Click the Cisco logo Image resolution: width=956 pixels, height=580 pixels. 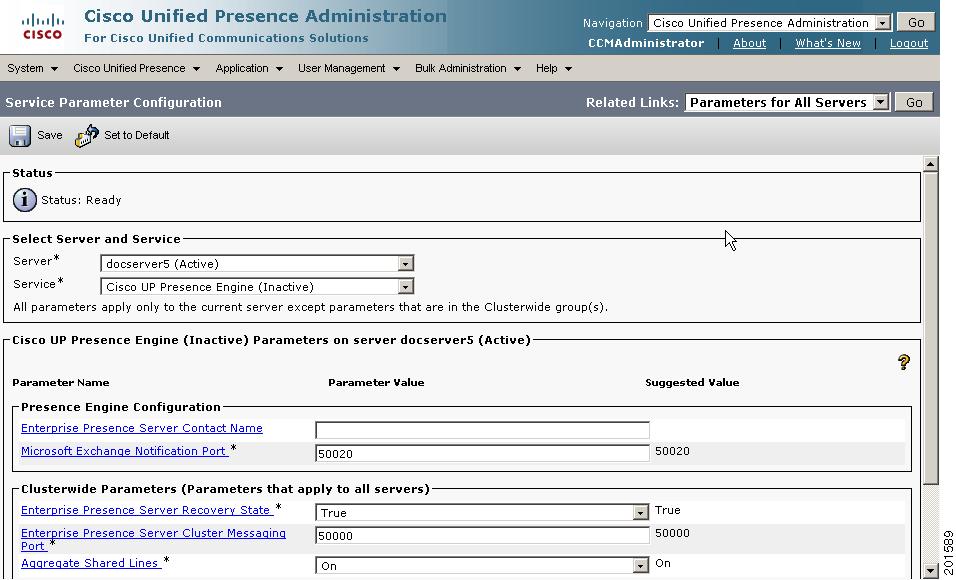(x=42, y=26)
